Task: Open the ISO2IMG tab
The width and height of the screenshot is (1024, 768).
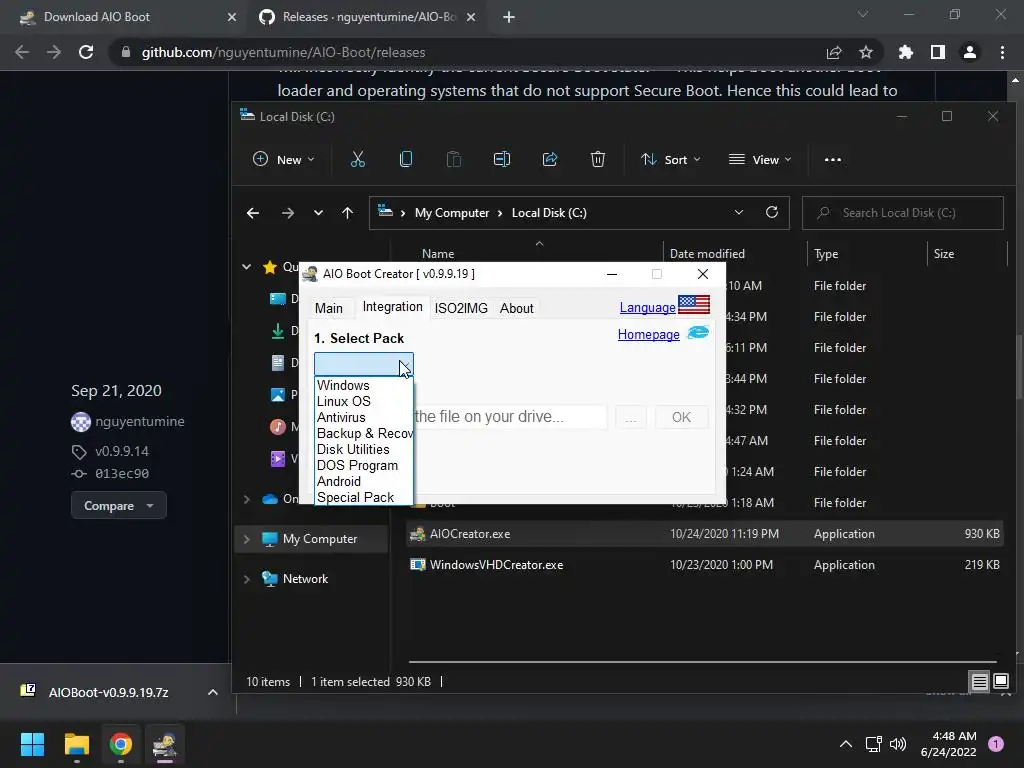Action: point(461,308)
